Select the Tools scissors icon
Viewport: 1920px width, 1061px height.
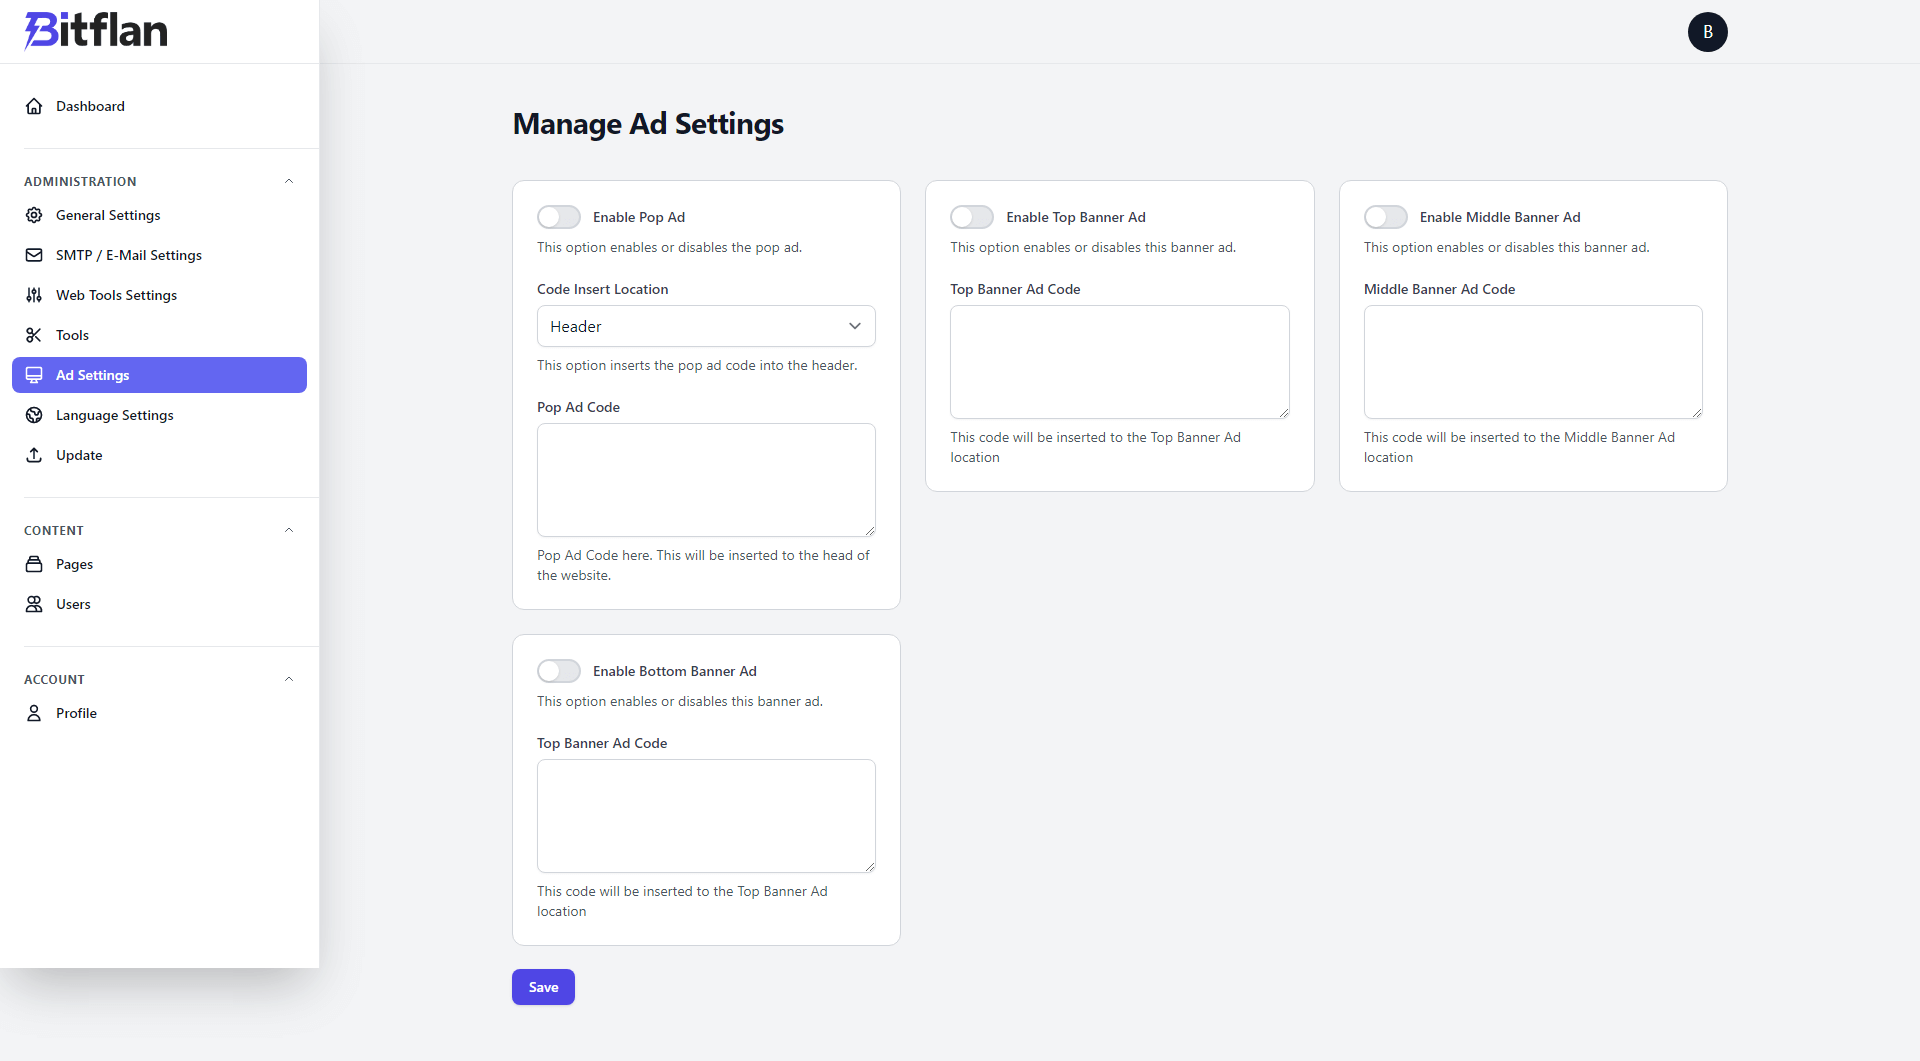[x=34, y=334]
